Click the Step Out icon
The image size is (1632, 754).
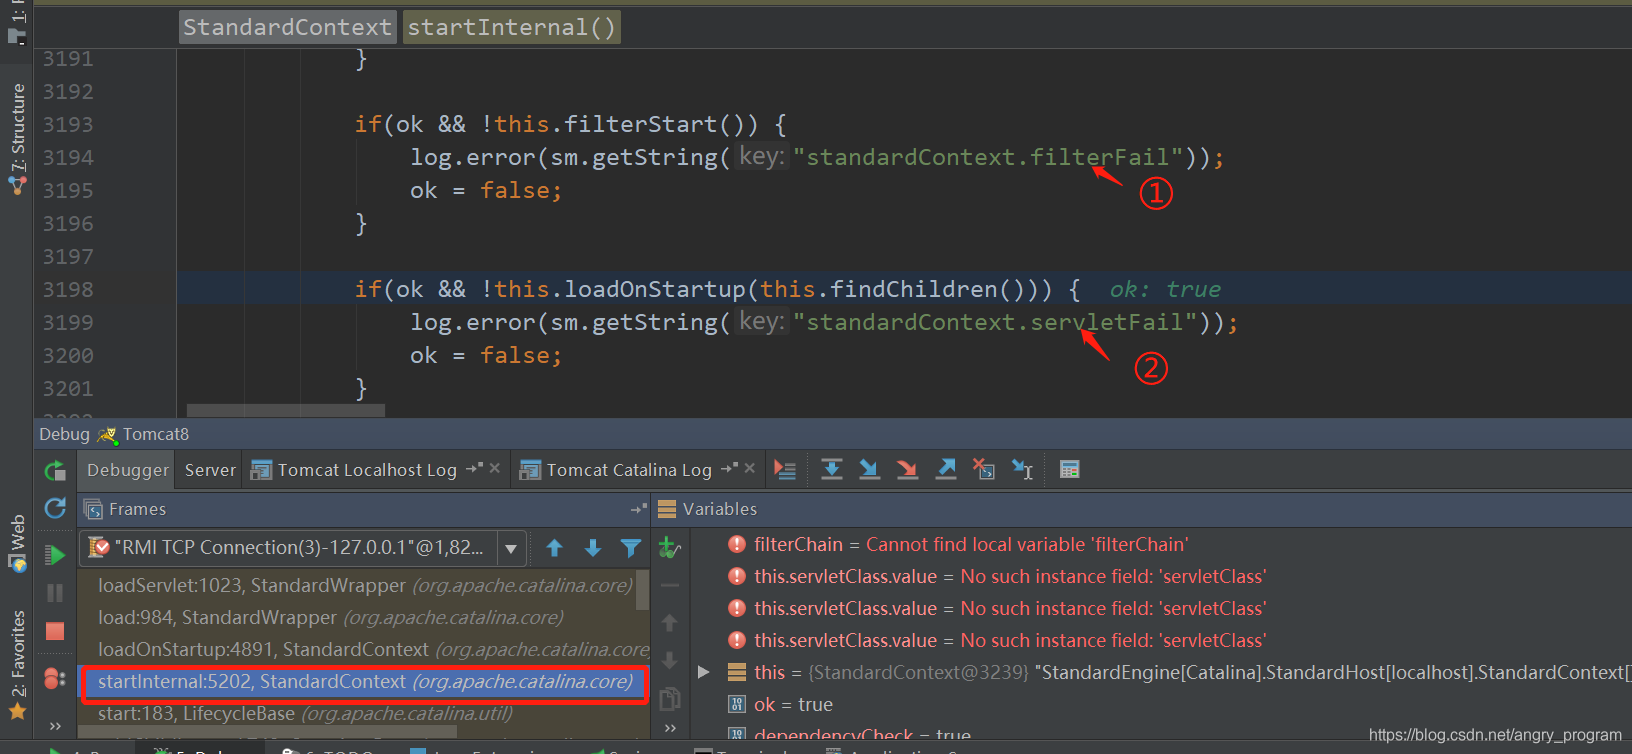pyautogui.click(x=946, y=469)
